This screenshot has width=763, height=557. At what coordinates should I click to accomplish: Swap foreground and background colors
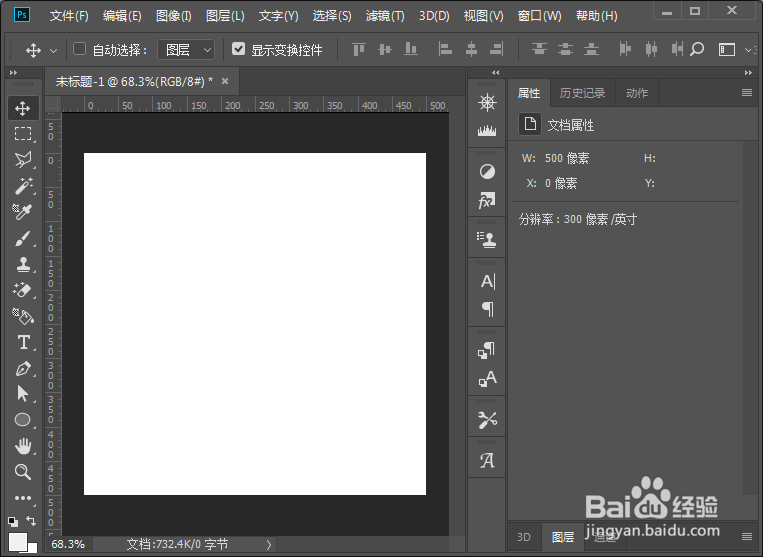pyautogui.click(x=31, y=521)
